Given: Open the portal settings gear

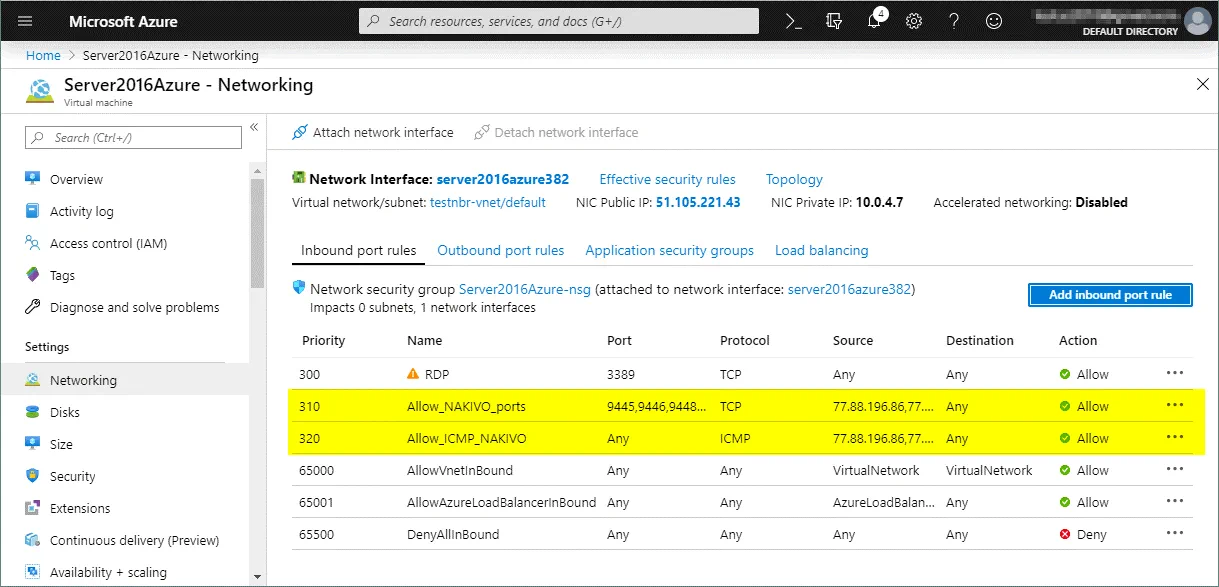Looking at the screenshot, I should point(913,21).
